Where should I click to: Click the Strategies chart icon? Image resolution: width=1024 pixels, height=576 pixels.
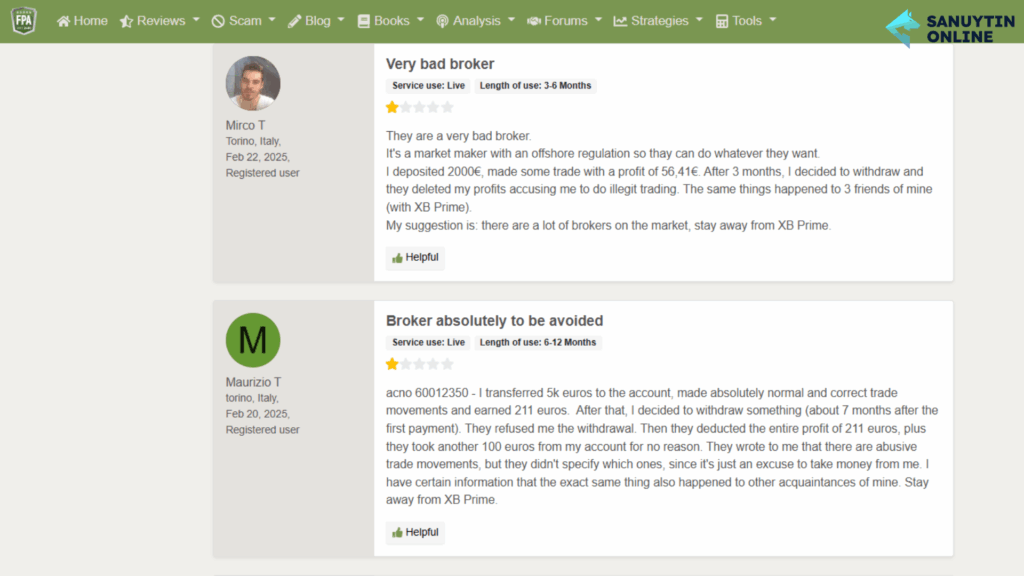click(x=620, y=22)
